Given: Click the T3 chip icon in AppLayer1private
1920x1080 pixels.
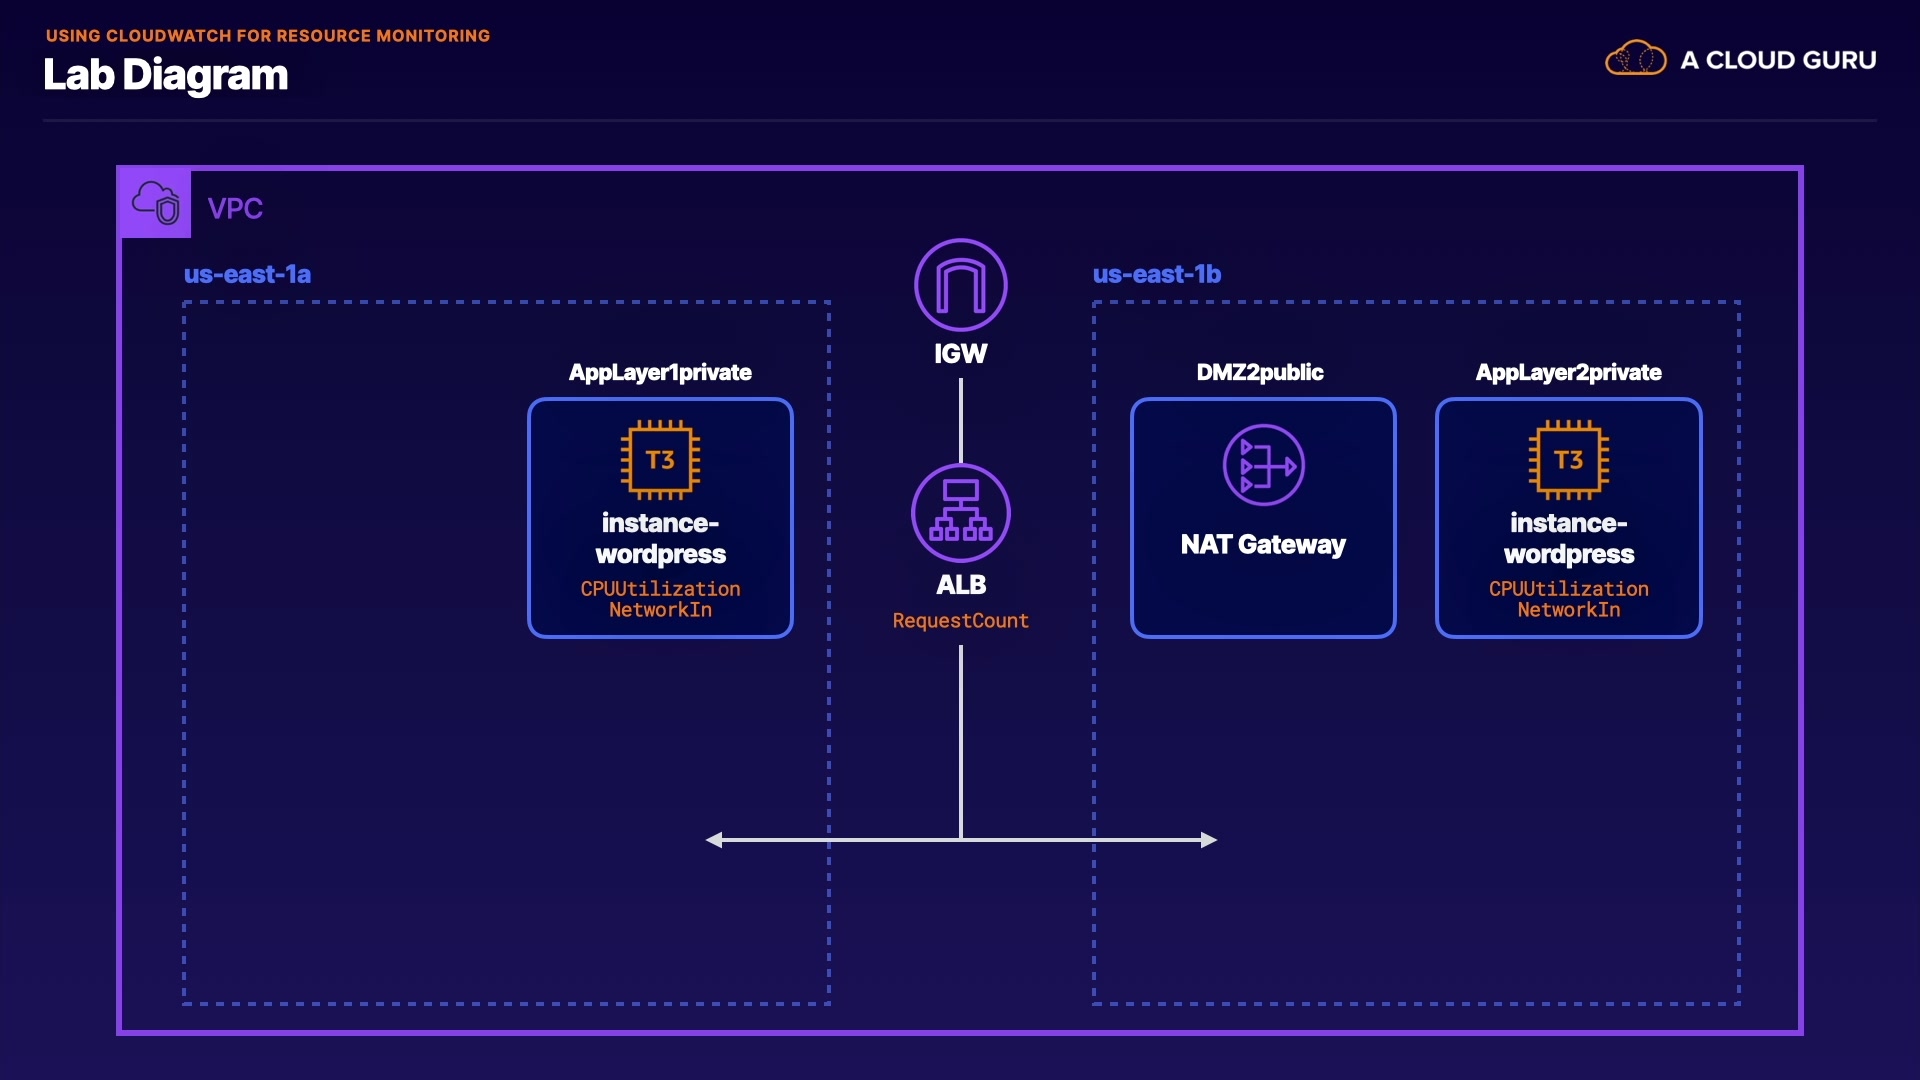Looking at the screenshot, I should point(660,460).
